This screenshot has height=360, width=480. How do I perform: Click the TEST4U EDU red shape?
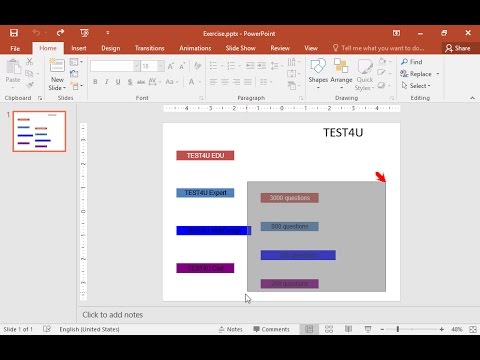point(205,155)
